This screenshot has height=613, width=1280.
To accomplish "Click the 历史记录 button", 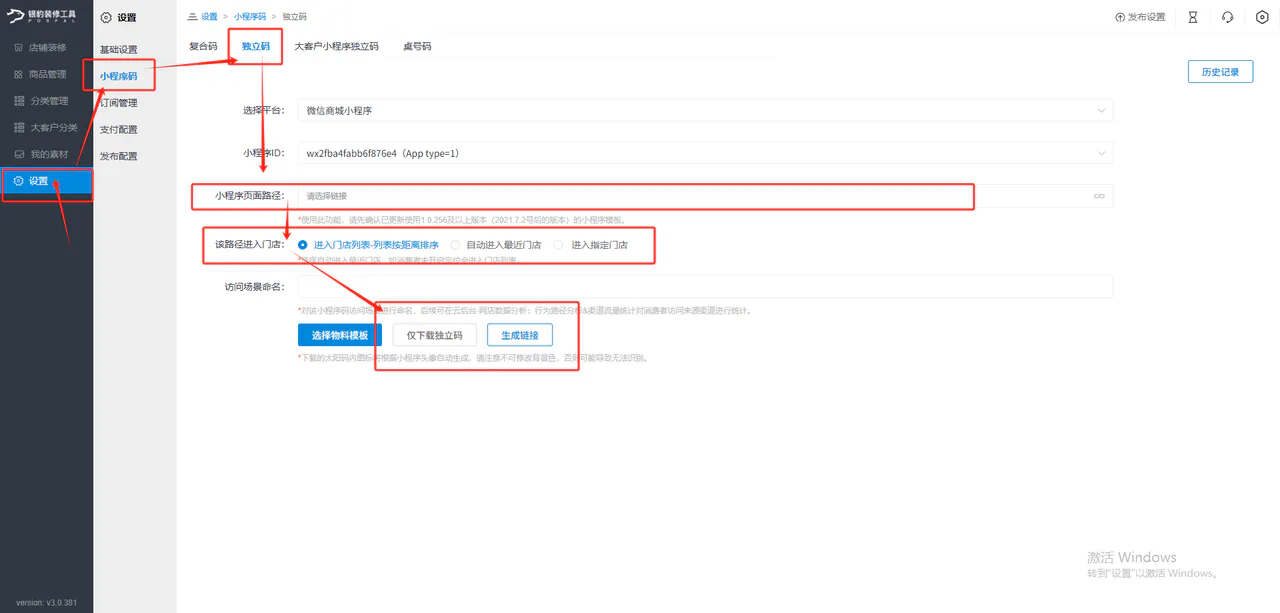I will coord(1220,72).
